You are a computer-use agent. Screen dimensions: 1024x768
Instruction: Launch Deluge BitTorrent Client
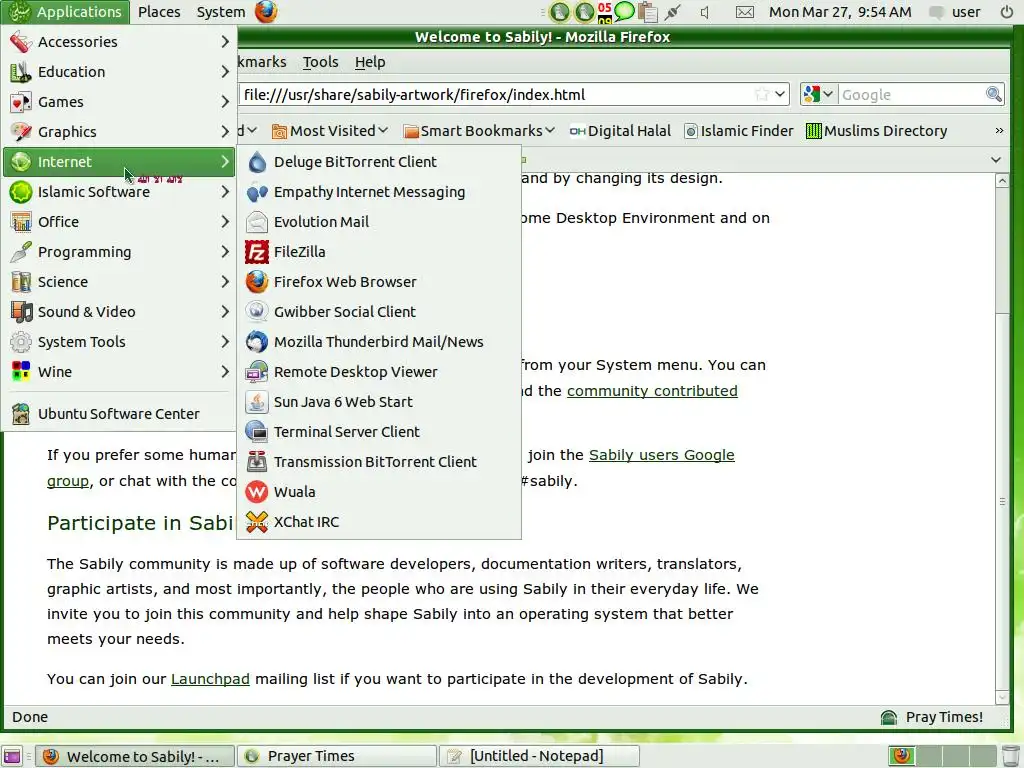[x=379, y=162]
